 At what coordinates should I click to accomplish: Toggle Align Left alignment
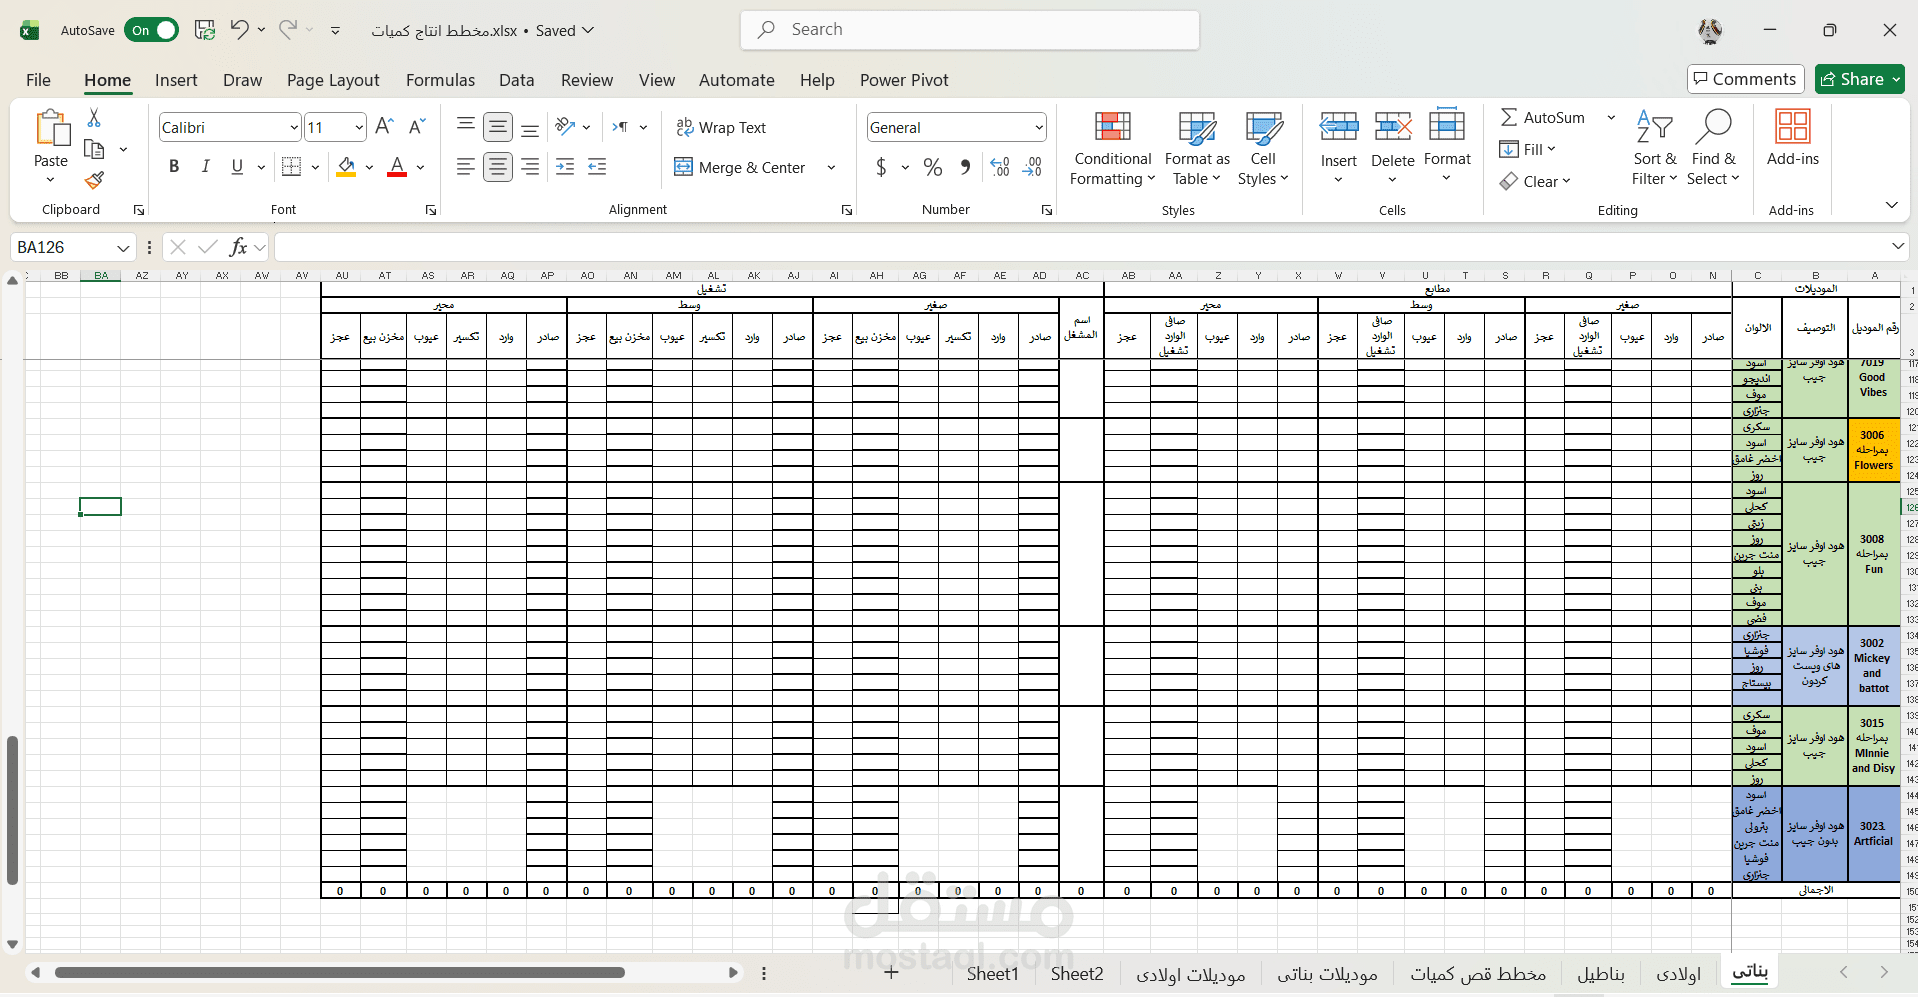point(465,167)
